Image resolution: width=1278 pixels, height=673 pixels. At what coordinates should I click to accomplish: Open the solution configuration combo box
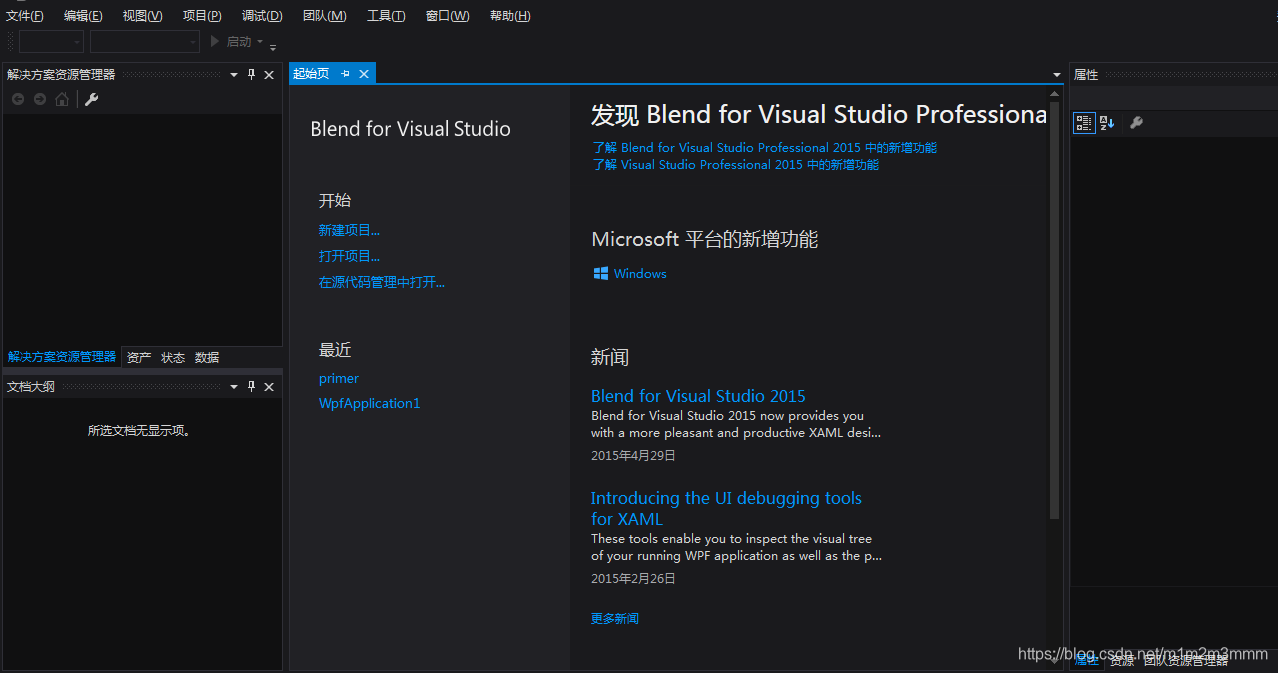51,42
